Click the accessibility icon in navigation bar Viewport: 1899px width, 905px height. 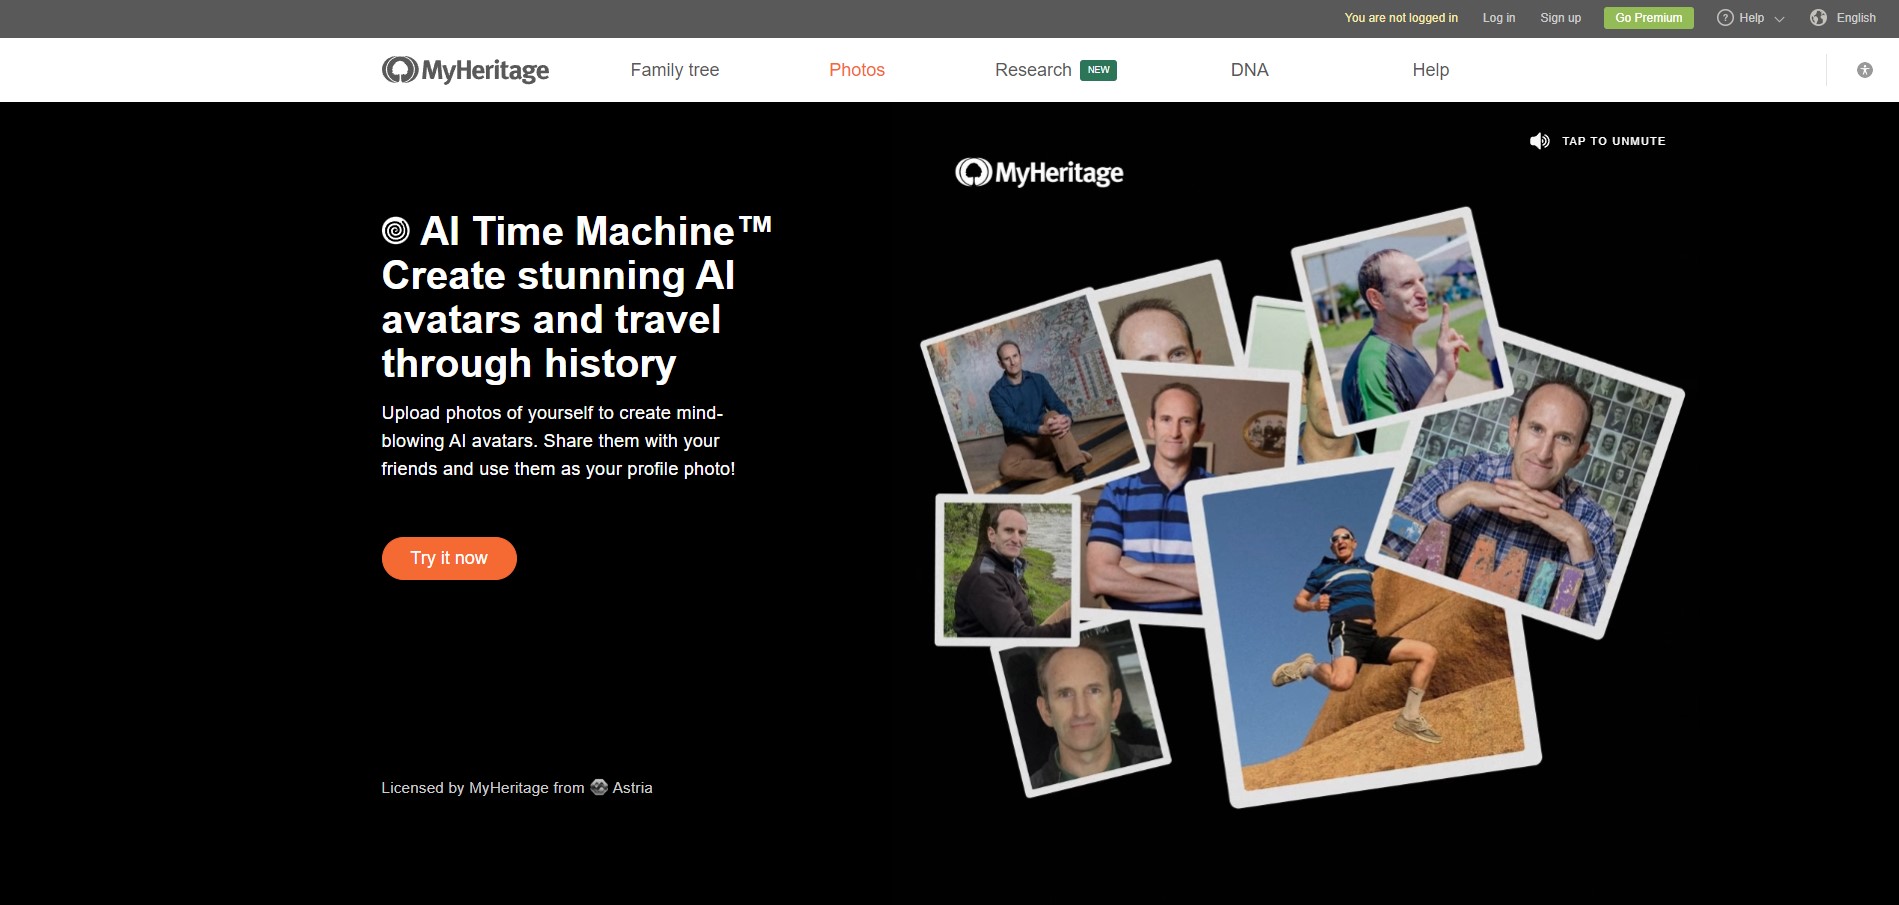click(x=1864, y=70)
